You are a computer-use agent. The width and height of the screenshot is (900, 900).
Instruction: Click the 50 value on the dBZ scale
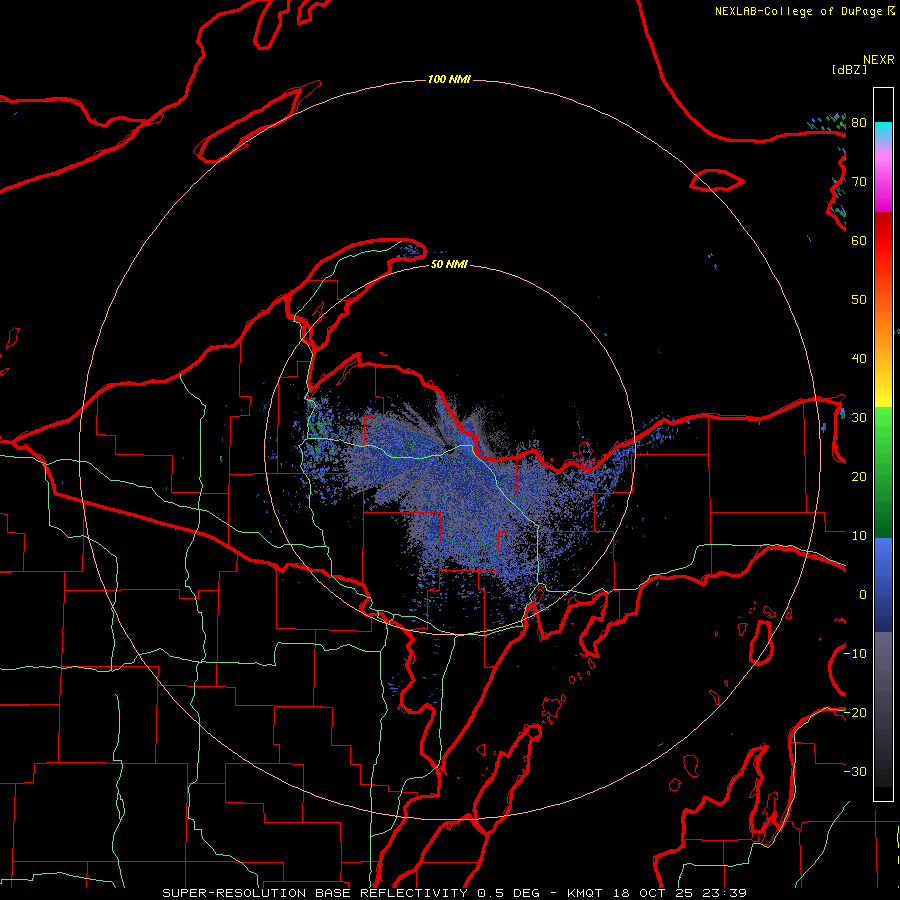point(859,300)
